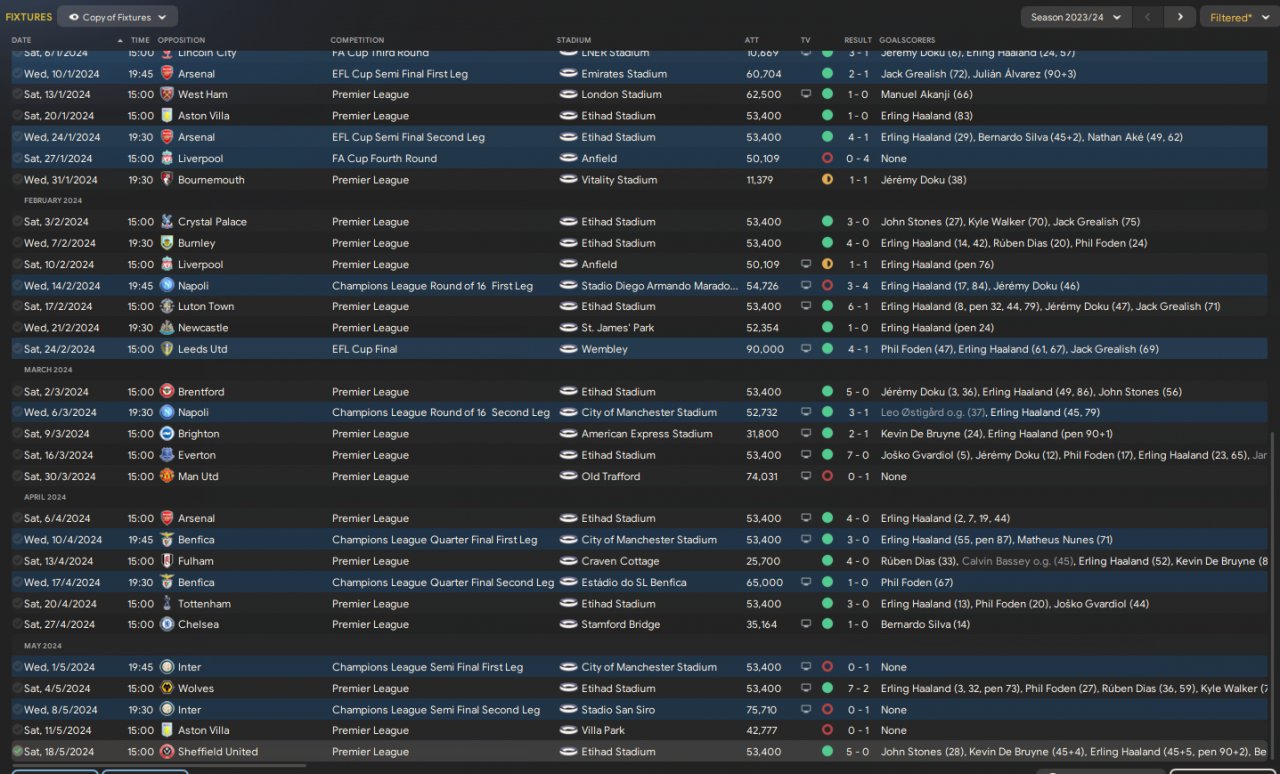
Task: Select row checkbox for Sat, 13/1/2024 West Ham
Action: [x=17, y=94]
